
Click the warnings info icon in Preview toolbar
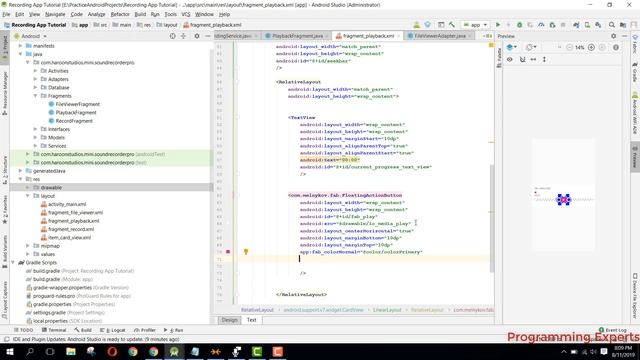[x=616, y=47]
